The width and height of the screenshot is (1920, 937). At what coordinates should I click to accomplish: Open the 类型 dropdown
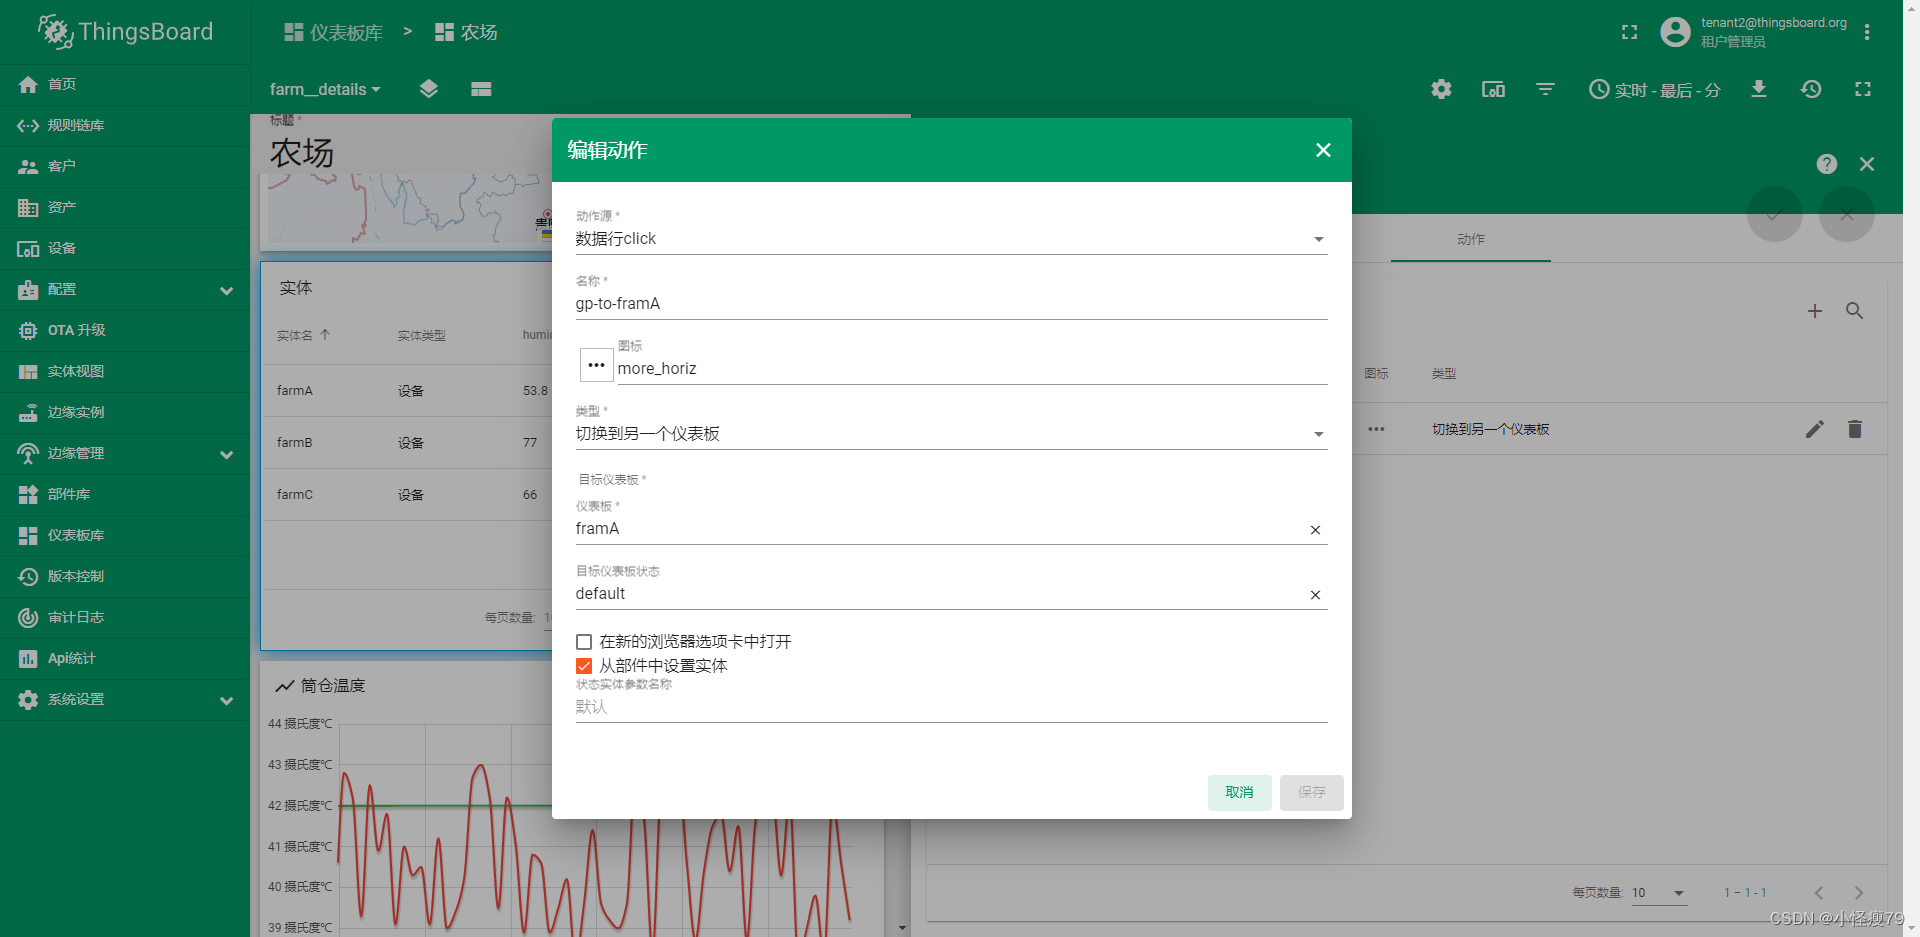pos(951,434)
